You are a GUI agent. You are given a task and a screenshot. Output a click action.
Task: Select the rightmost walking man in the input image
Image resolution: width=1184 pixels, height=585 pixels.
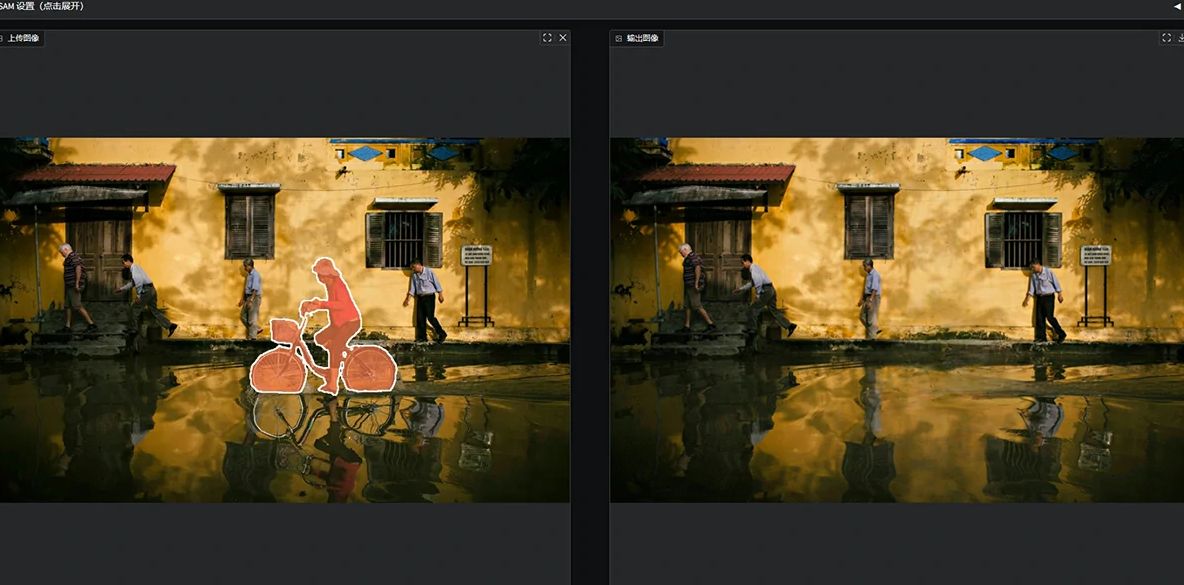coord(427,297)
